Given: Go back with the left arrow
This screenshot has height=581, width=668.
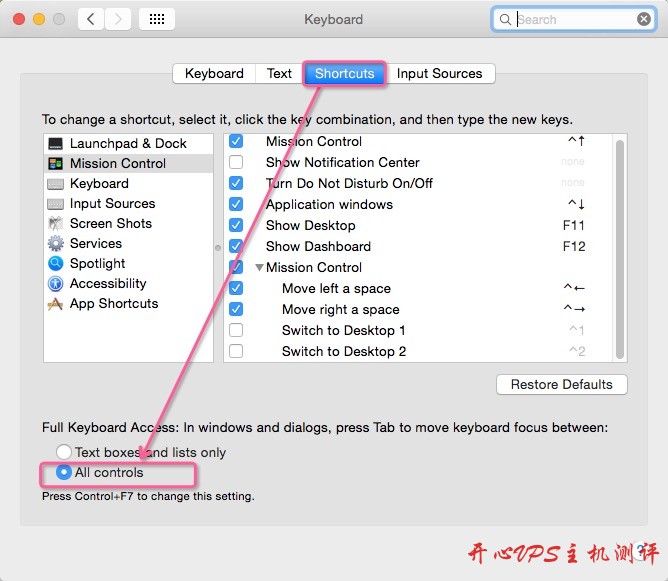Looking at the screenshot, I should [x=91, y=19].
